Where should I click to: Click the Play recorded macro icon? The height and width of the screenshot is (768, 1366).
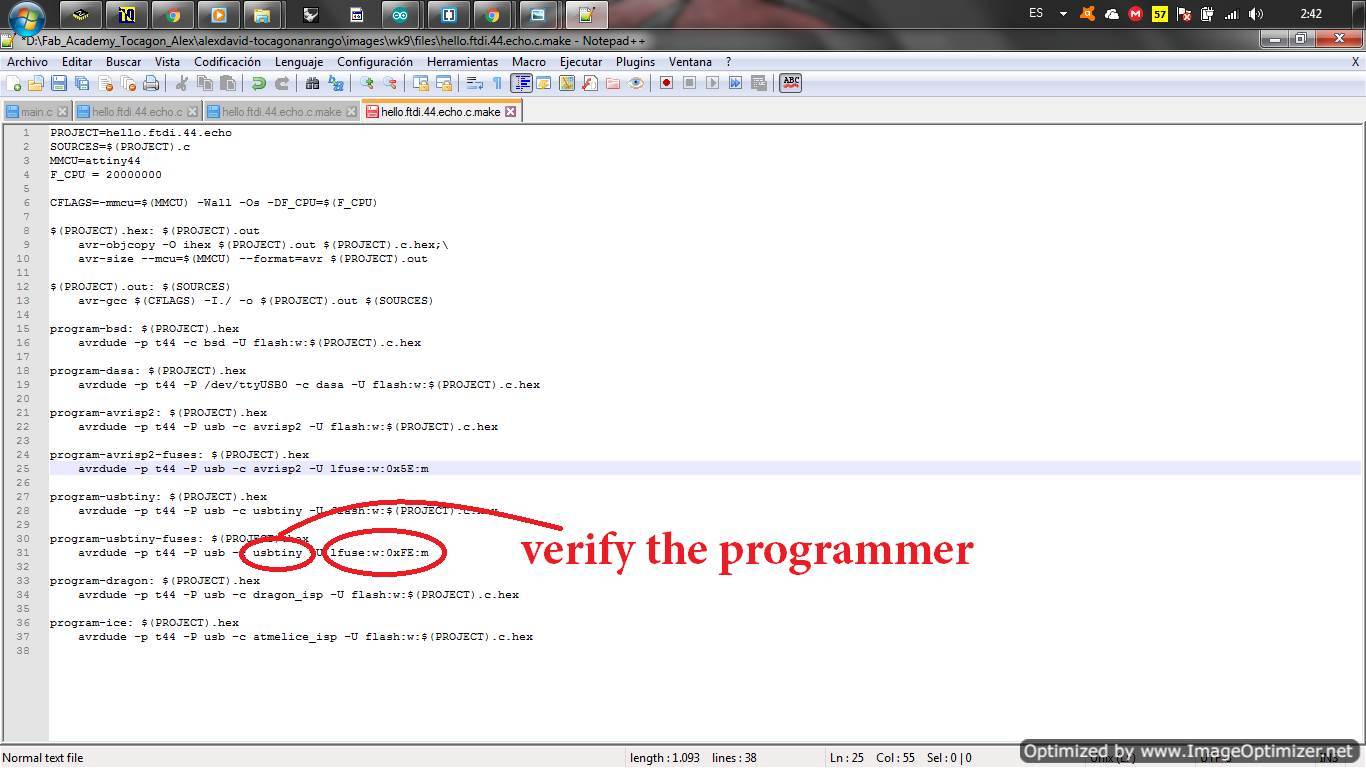click(712, 83)
